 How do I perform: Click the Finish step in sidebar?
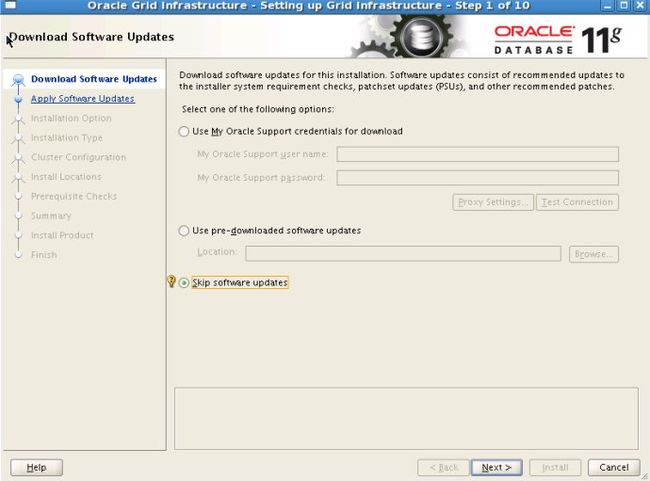click(44, 255)
